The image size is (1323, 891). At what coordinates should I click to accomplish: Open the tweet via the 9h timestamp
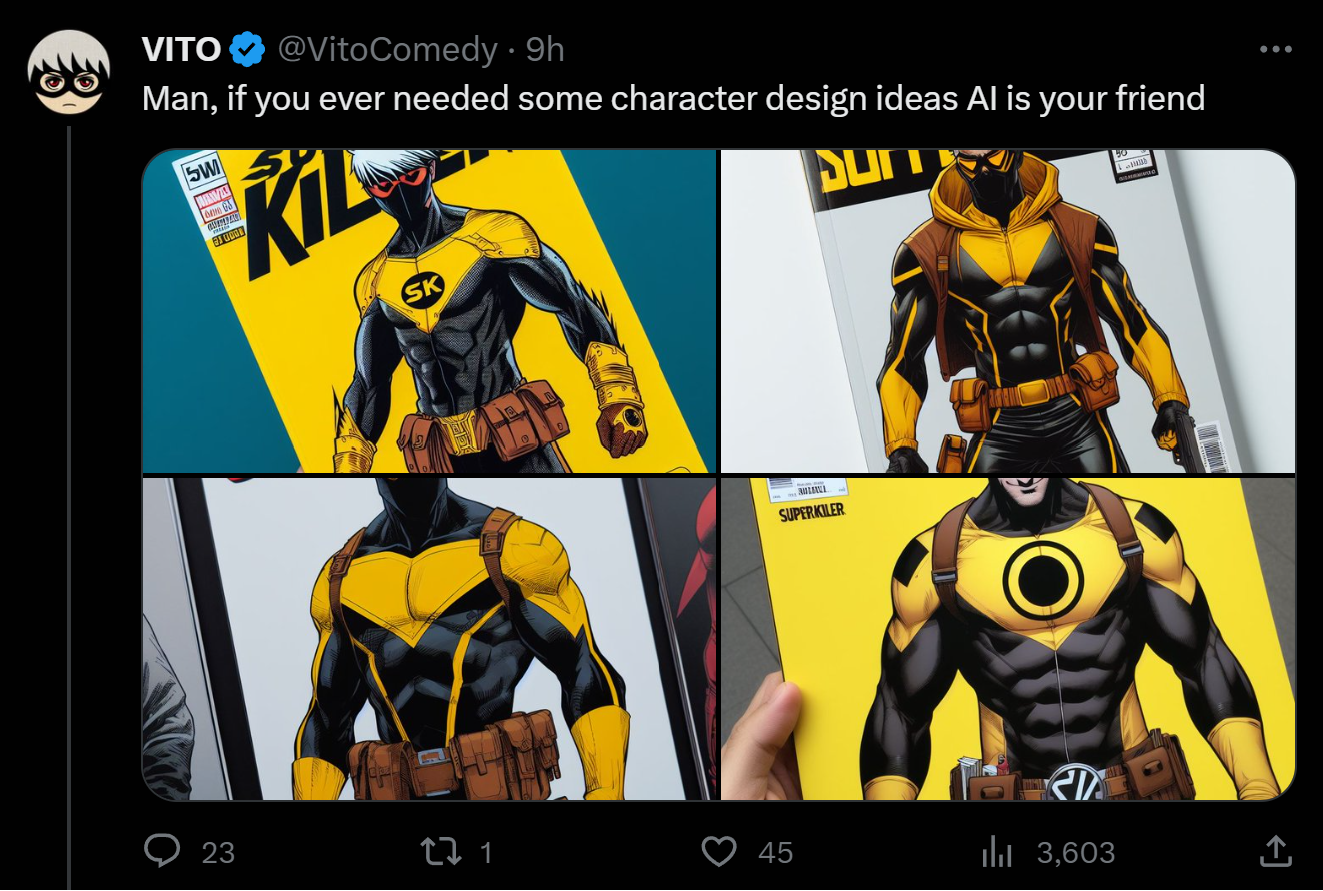pos(545,49)
